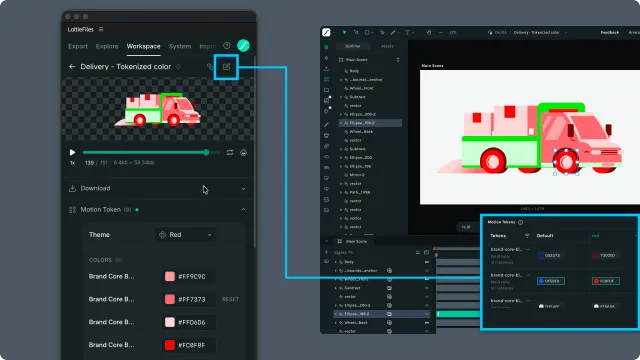Expand the Ellipse_200-2 layer in outline
The height and width of the screenshot is (360, 640).
pyautogui.click(x=341, y=114)
